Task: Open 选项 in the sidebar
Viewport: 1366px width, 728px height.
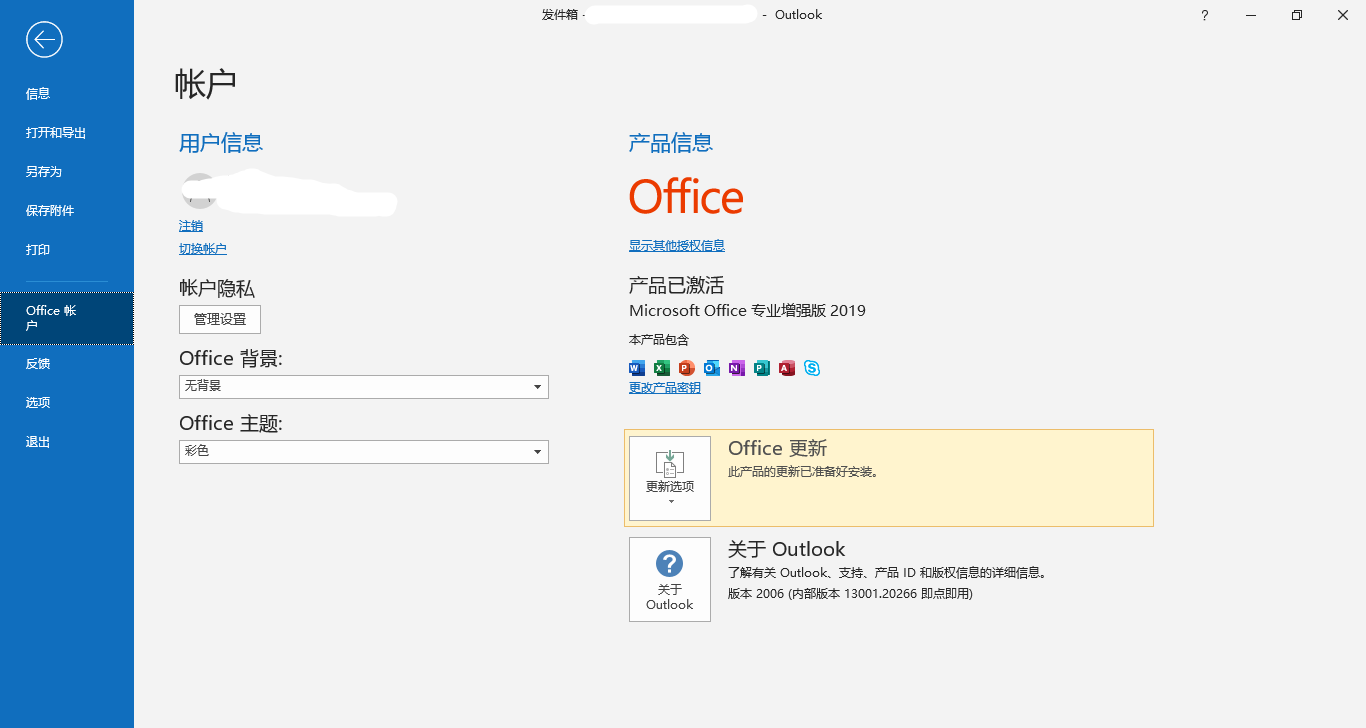Action: coord(67,403)
